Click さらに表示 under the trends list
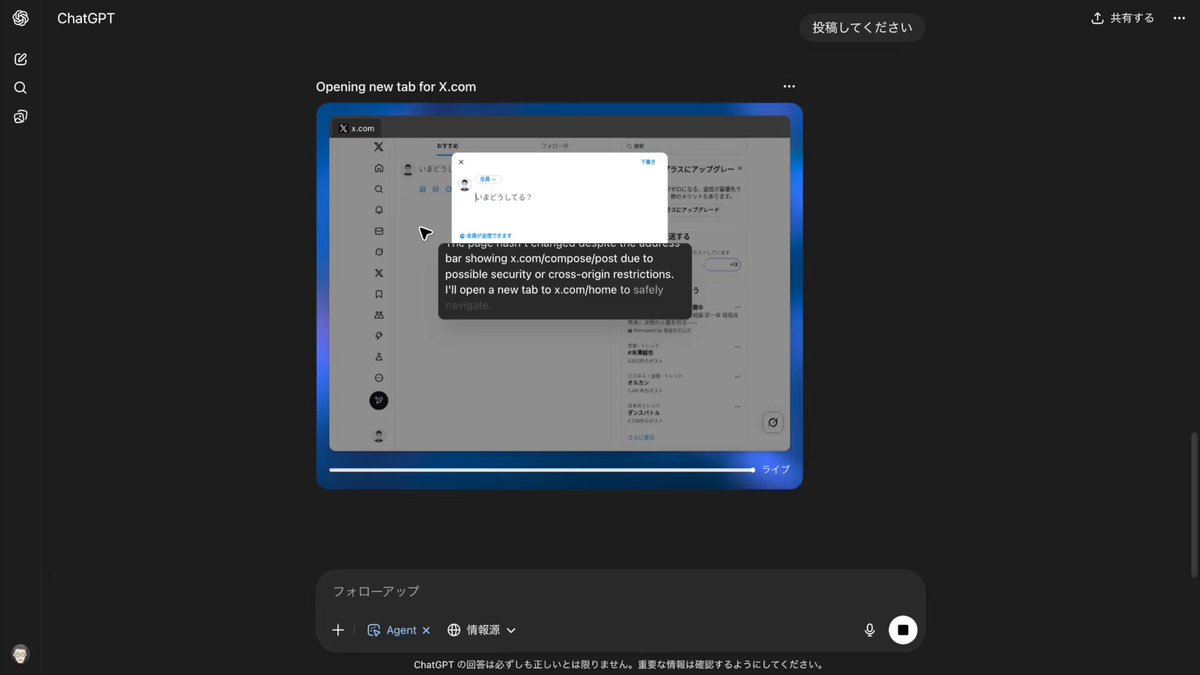 click(641, 437)
